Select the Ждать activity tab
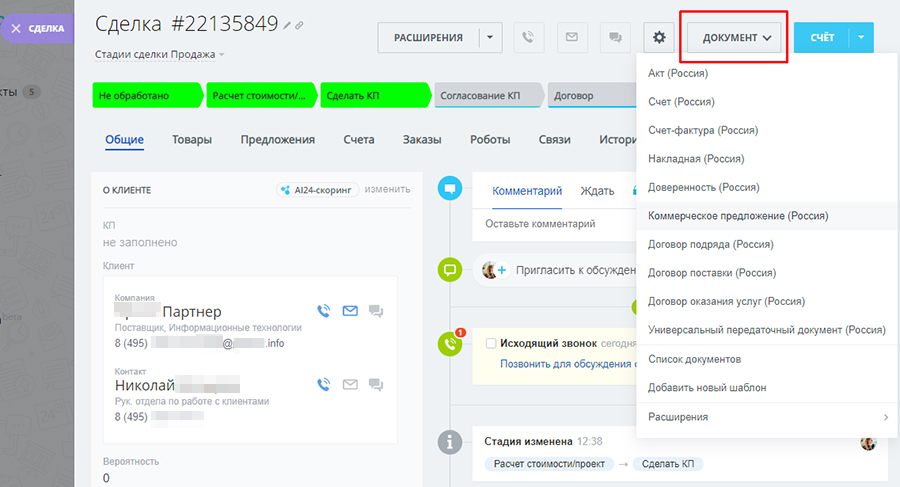This screenshot has height=487, width=900. pyautogui.click(x=597, y=191)
